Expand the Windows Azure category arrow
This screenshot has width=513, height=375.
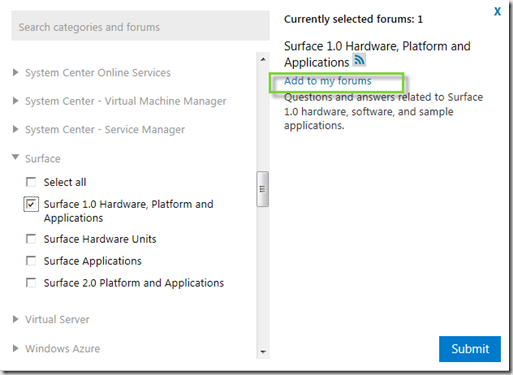(15, 348)
